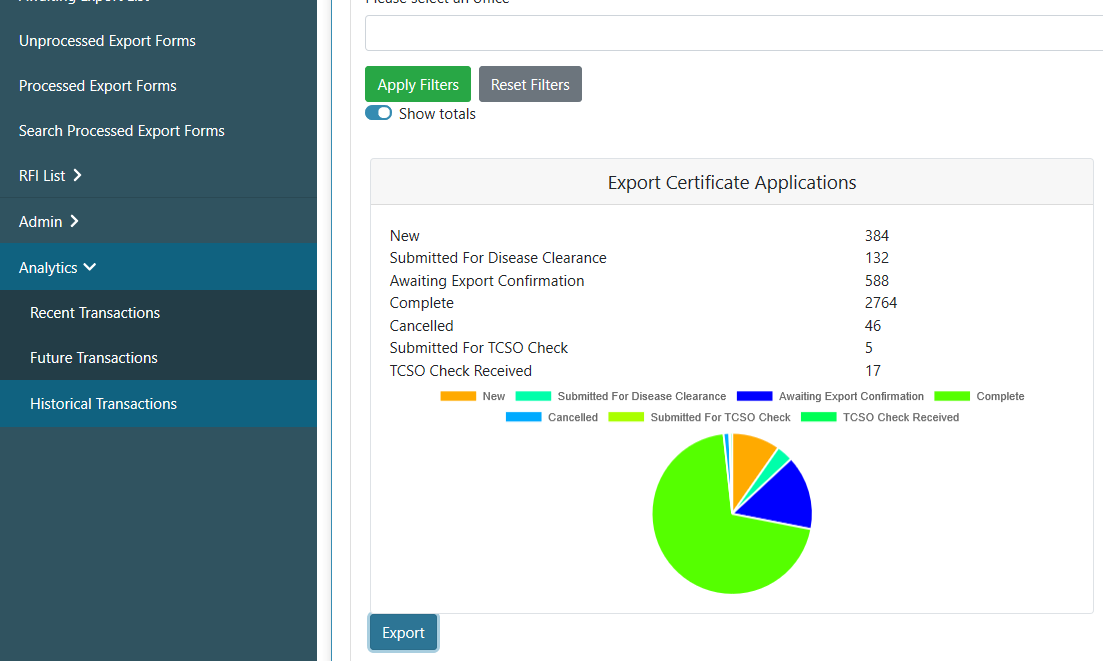
Task: Toggle the Complete legend swatch
Action: click(x=952, y=396)
